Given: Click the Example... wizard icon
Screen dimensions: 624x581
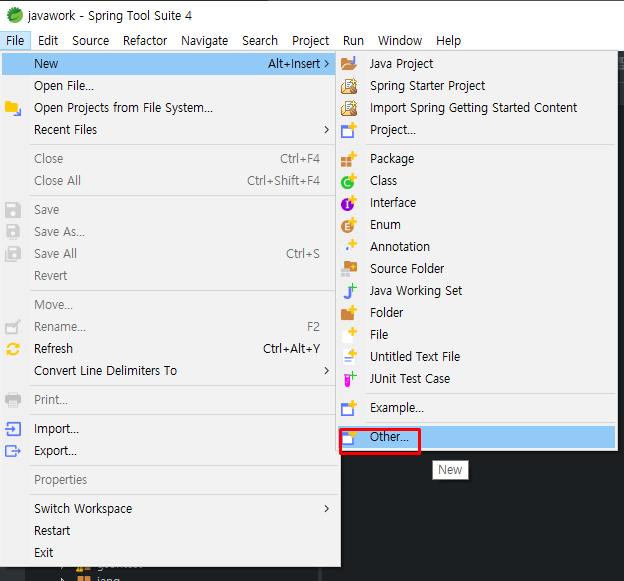Looking at the screenshot, I should tap(349, 408).
